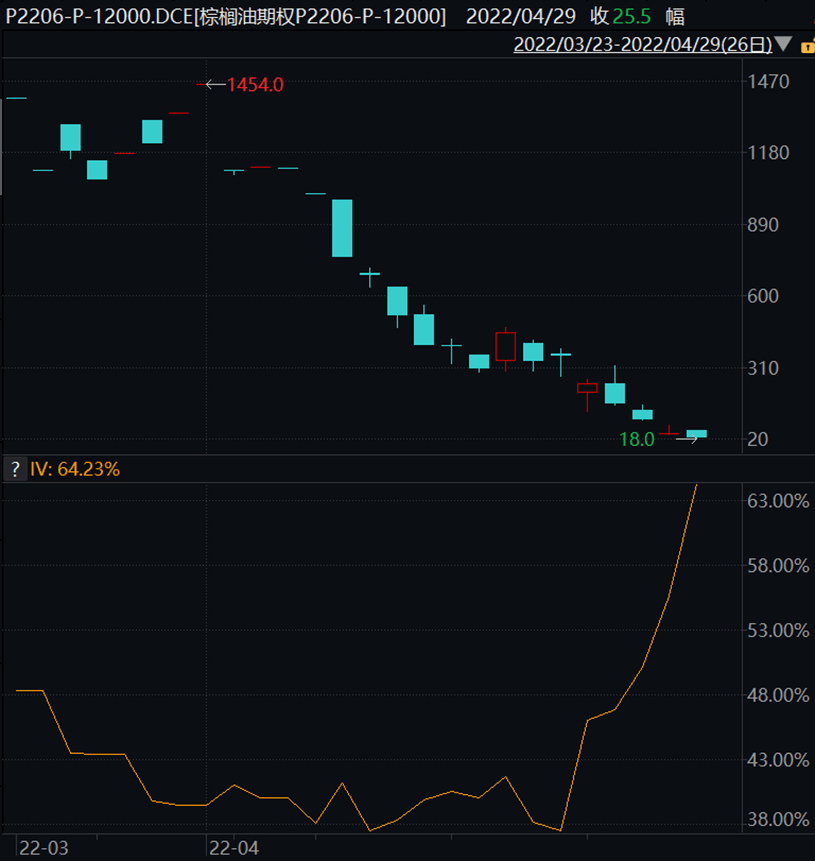The image size is (815, 861).
Task: Click the closing price value 25.5
Action: [x=632, y=16]
